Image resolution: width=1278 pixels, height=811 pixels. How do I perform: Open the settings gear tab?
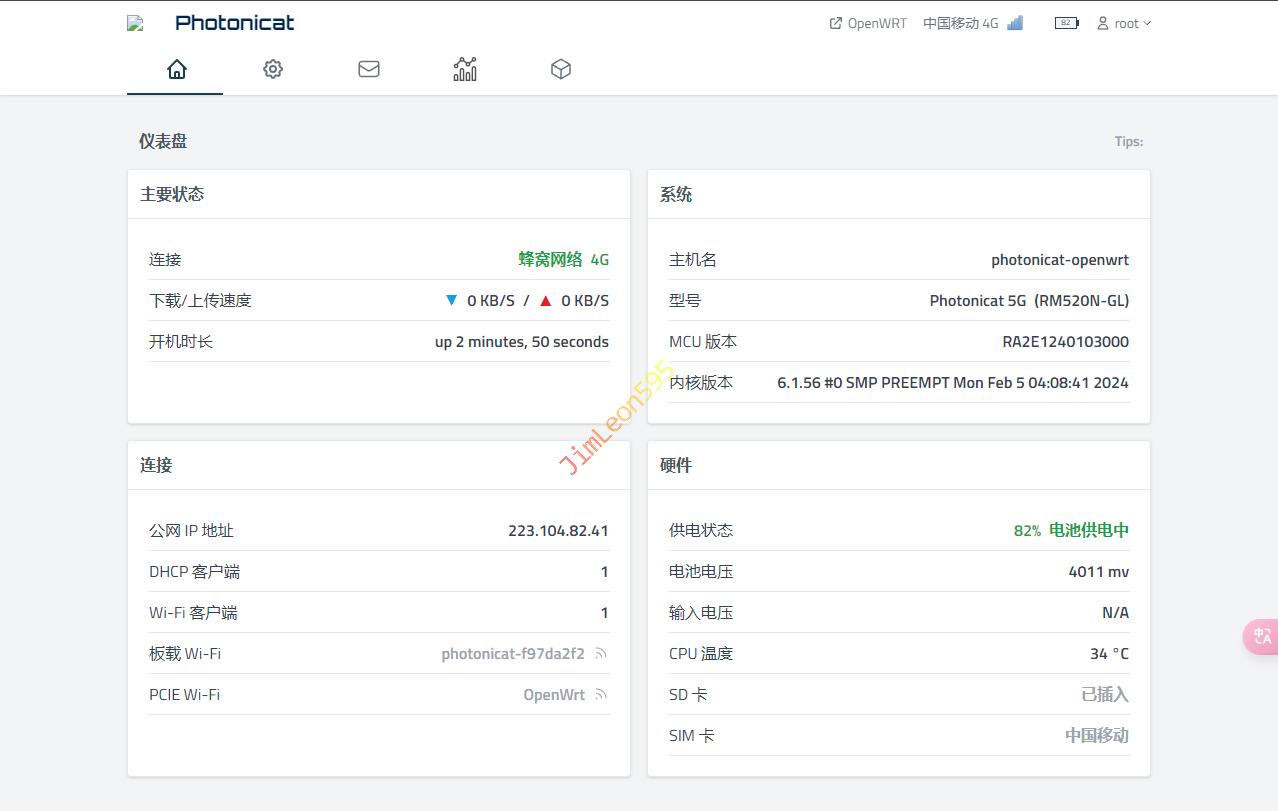(272, 69)
